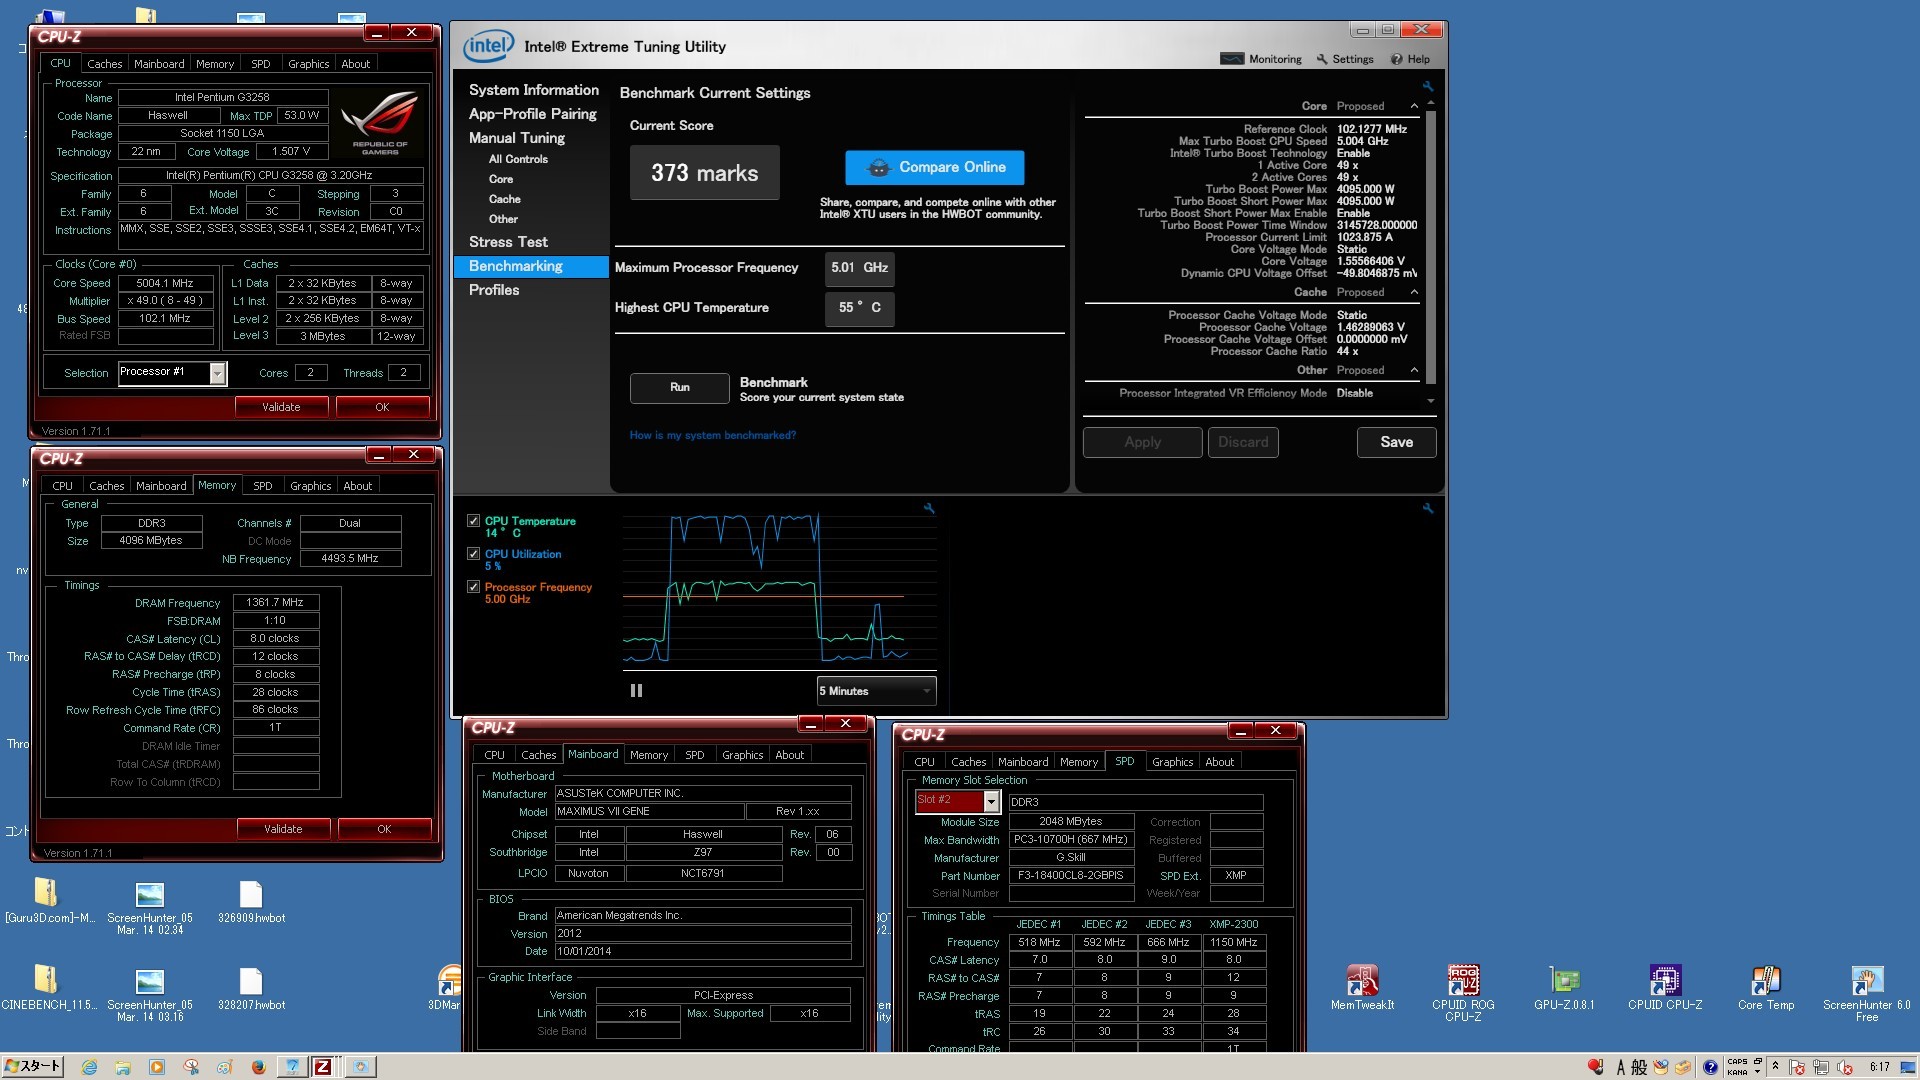This screenshot has width=1920, height=1080.
Task: Click scroll-down arrow of proposed settings list
Action: pyautogui.click(x=1431, y=401)
